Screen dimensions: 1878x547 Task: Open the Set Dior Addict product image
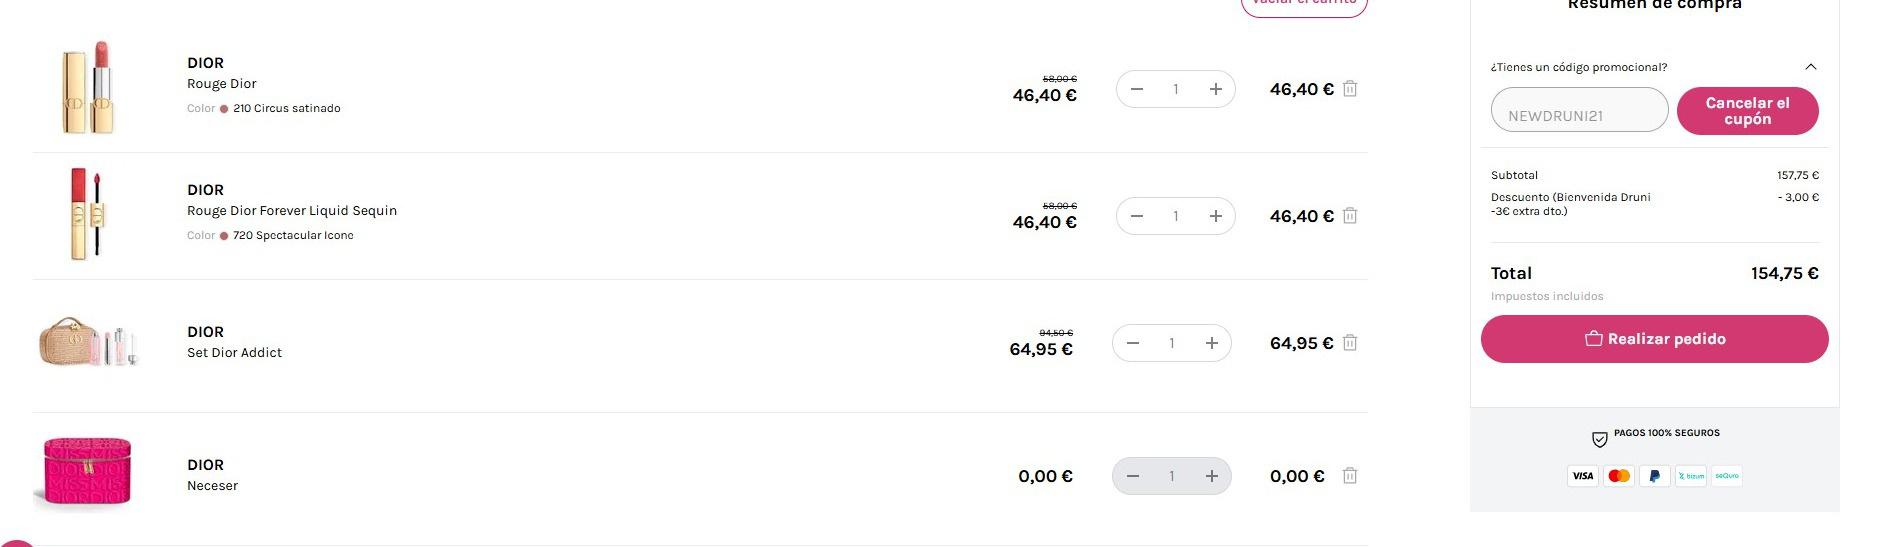coord(88,343)
